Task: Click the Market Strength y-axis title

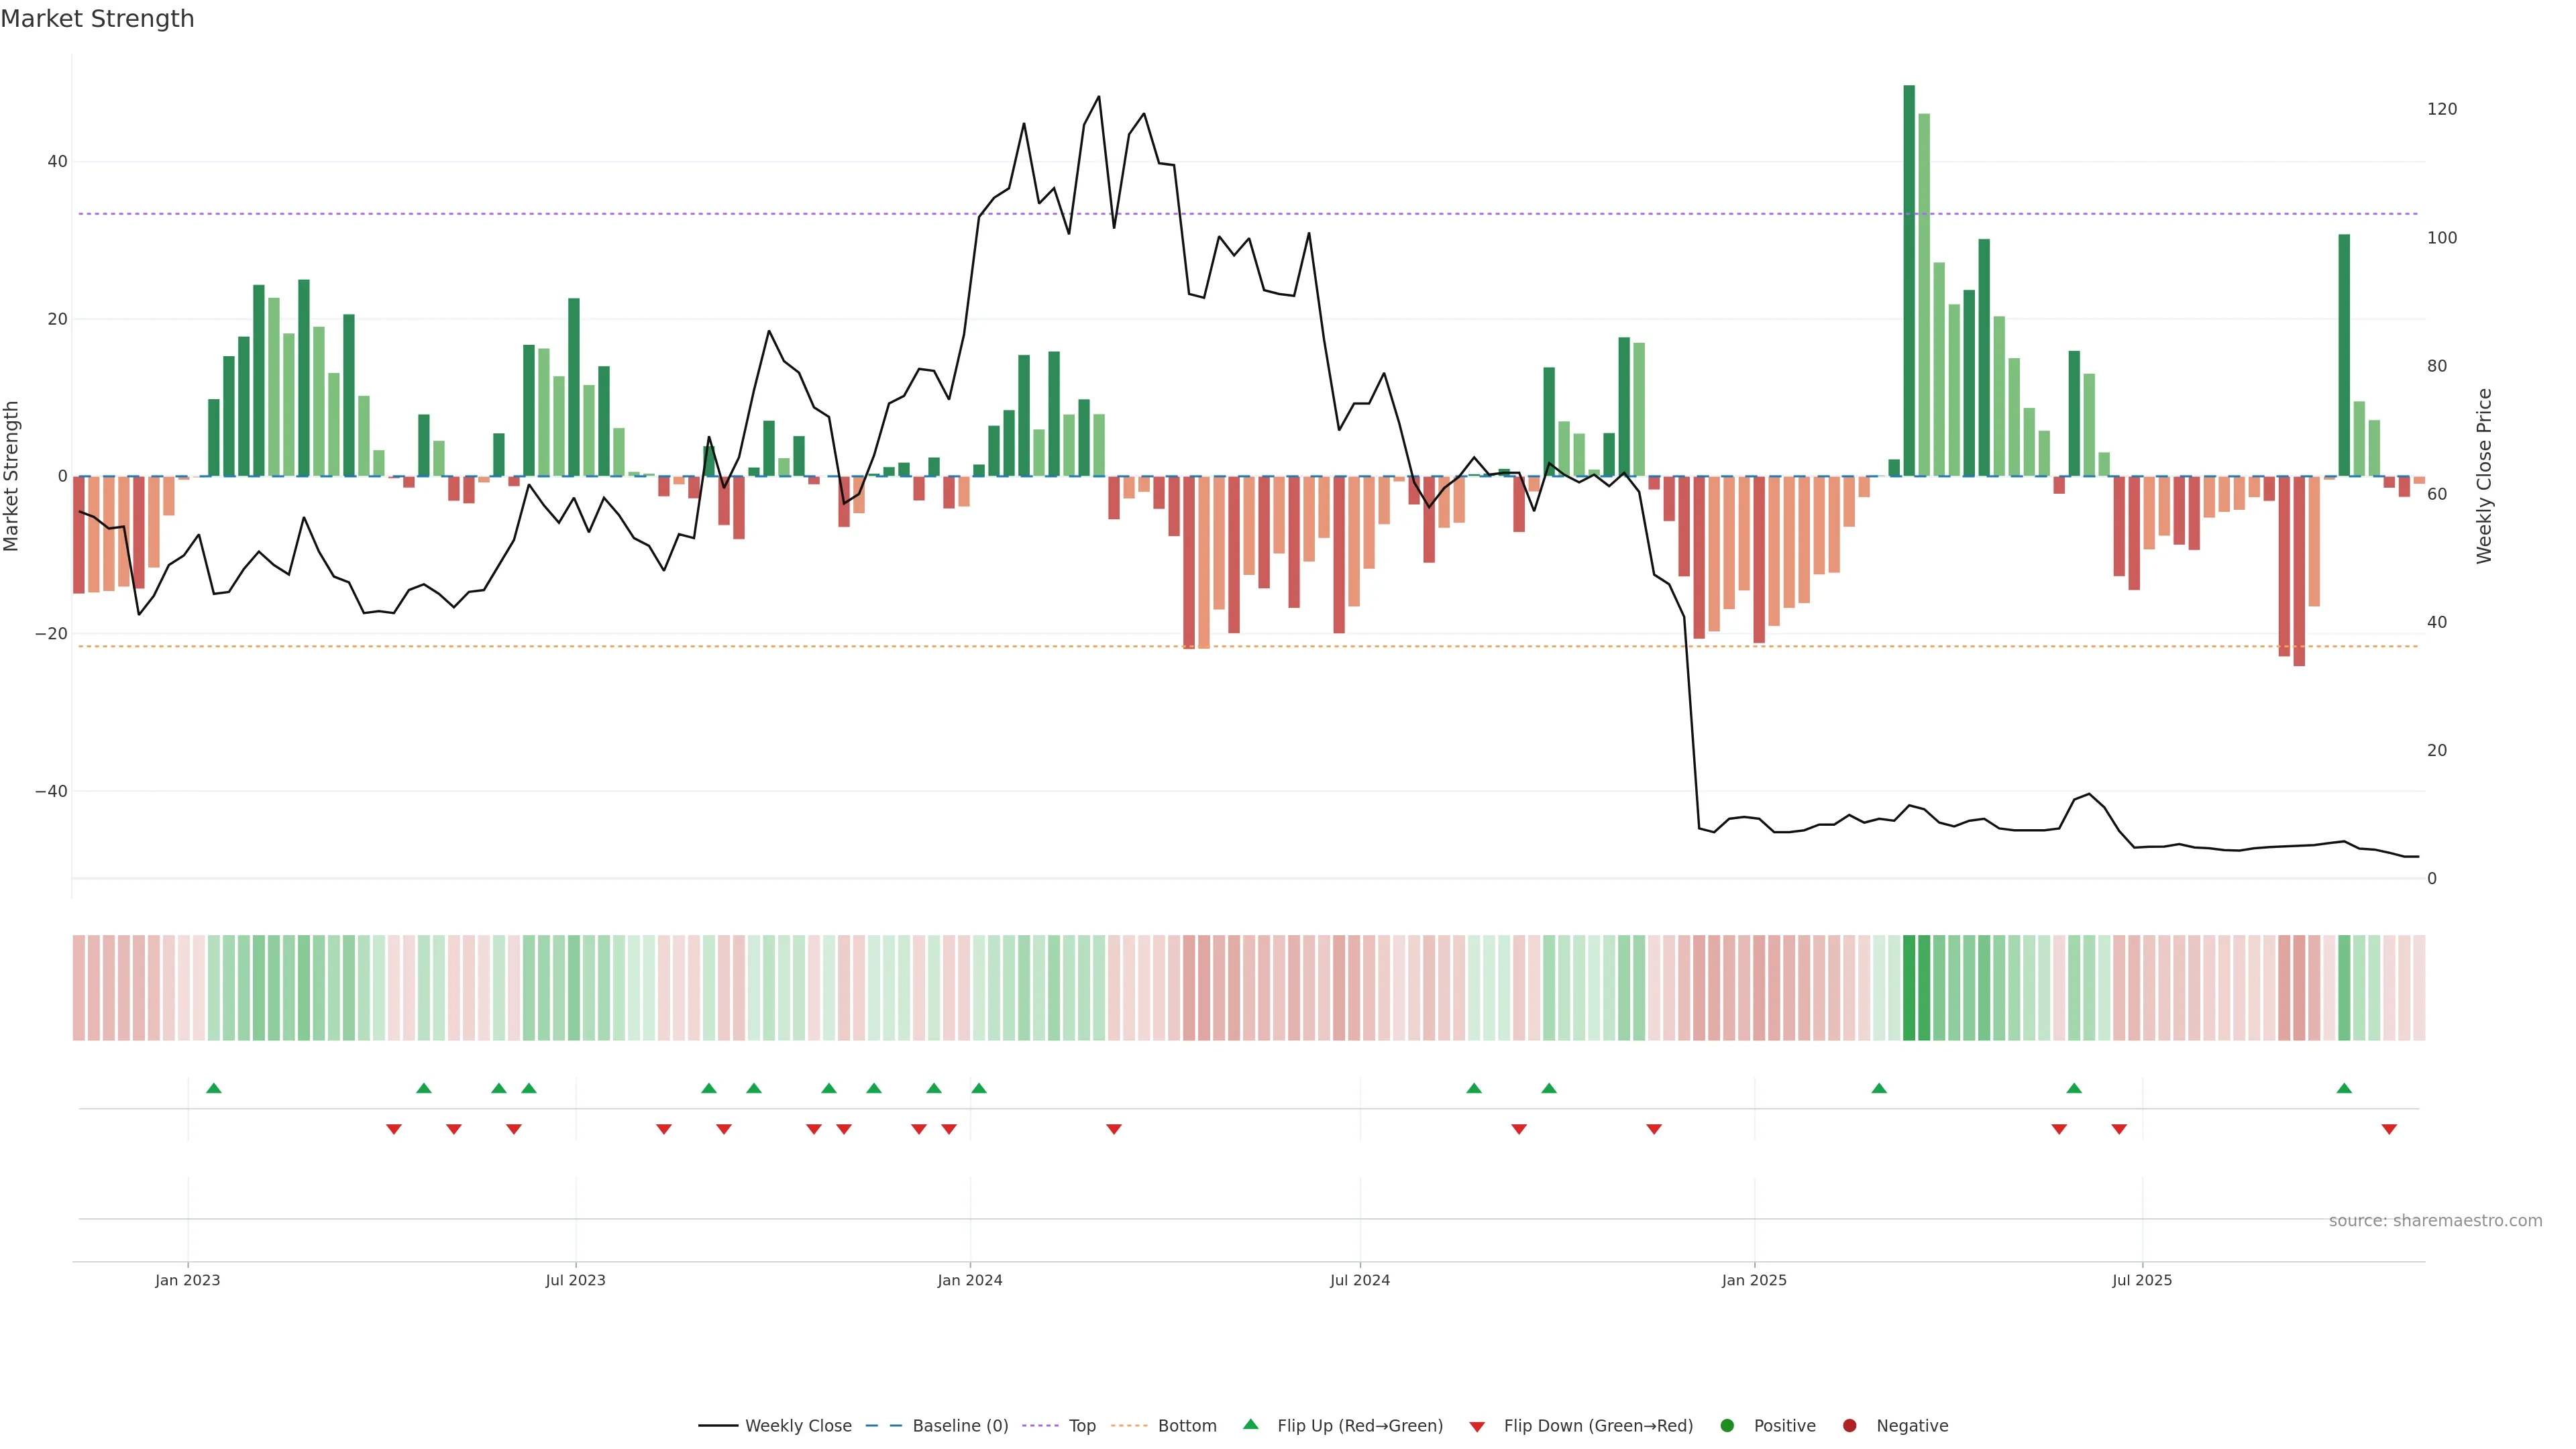Action: [x=12, y=476]
